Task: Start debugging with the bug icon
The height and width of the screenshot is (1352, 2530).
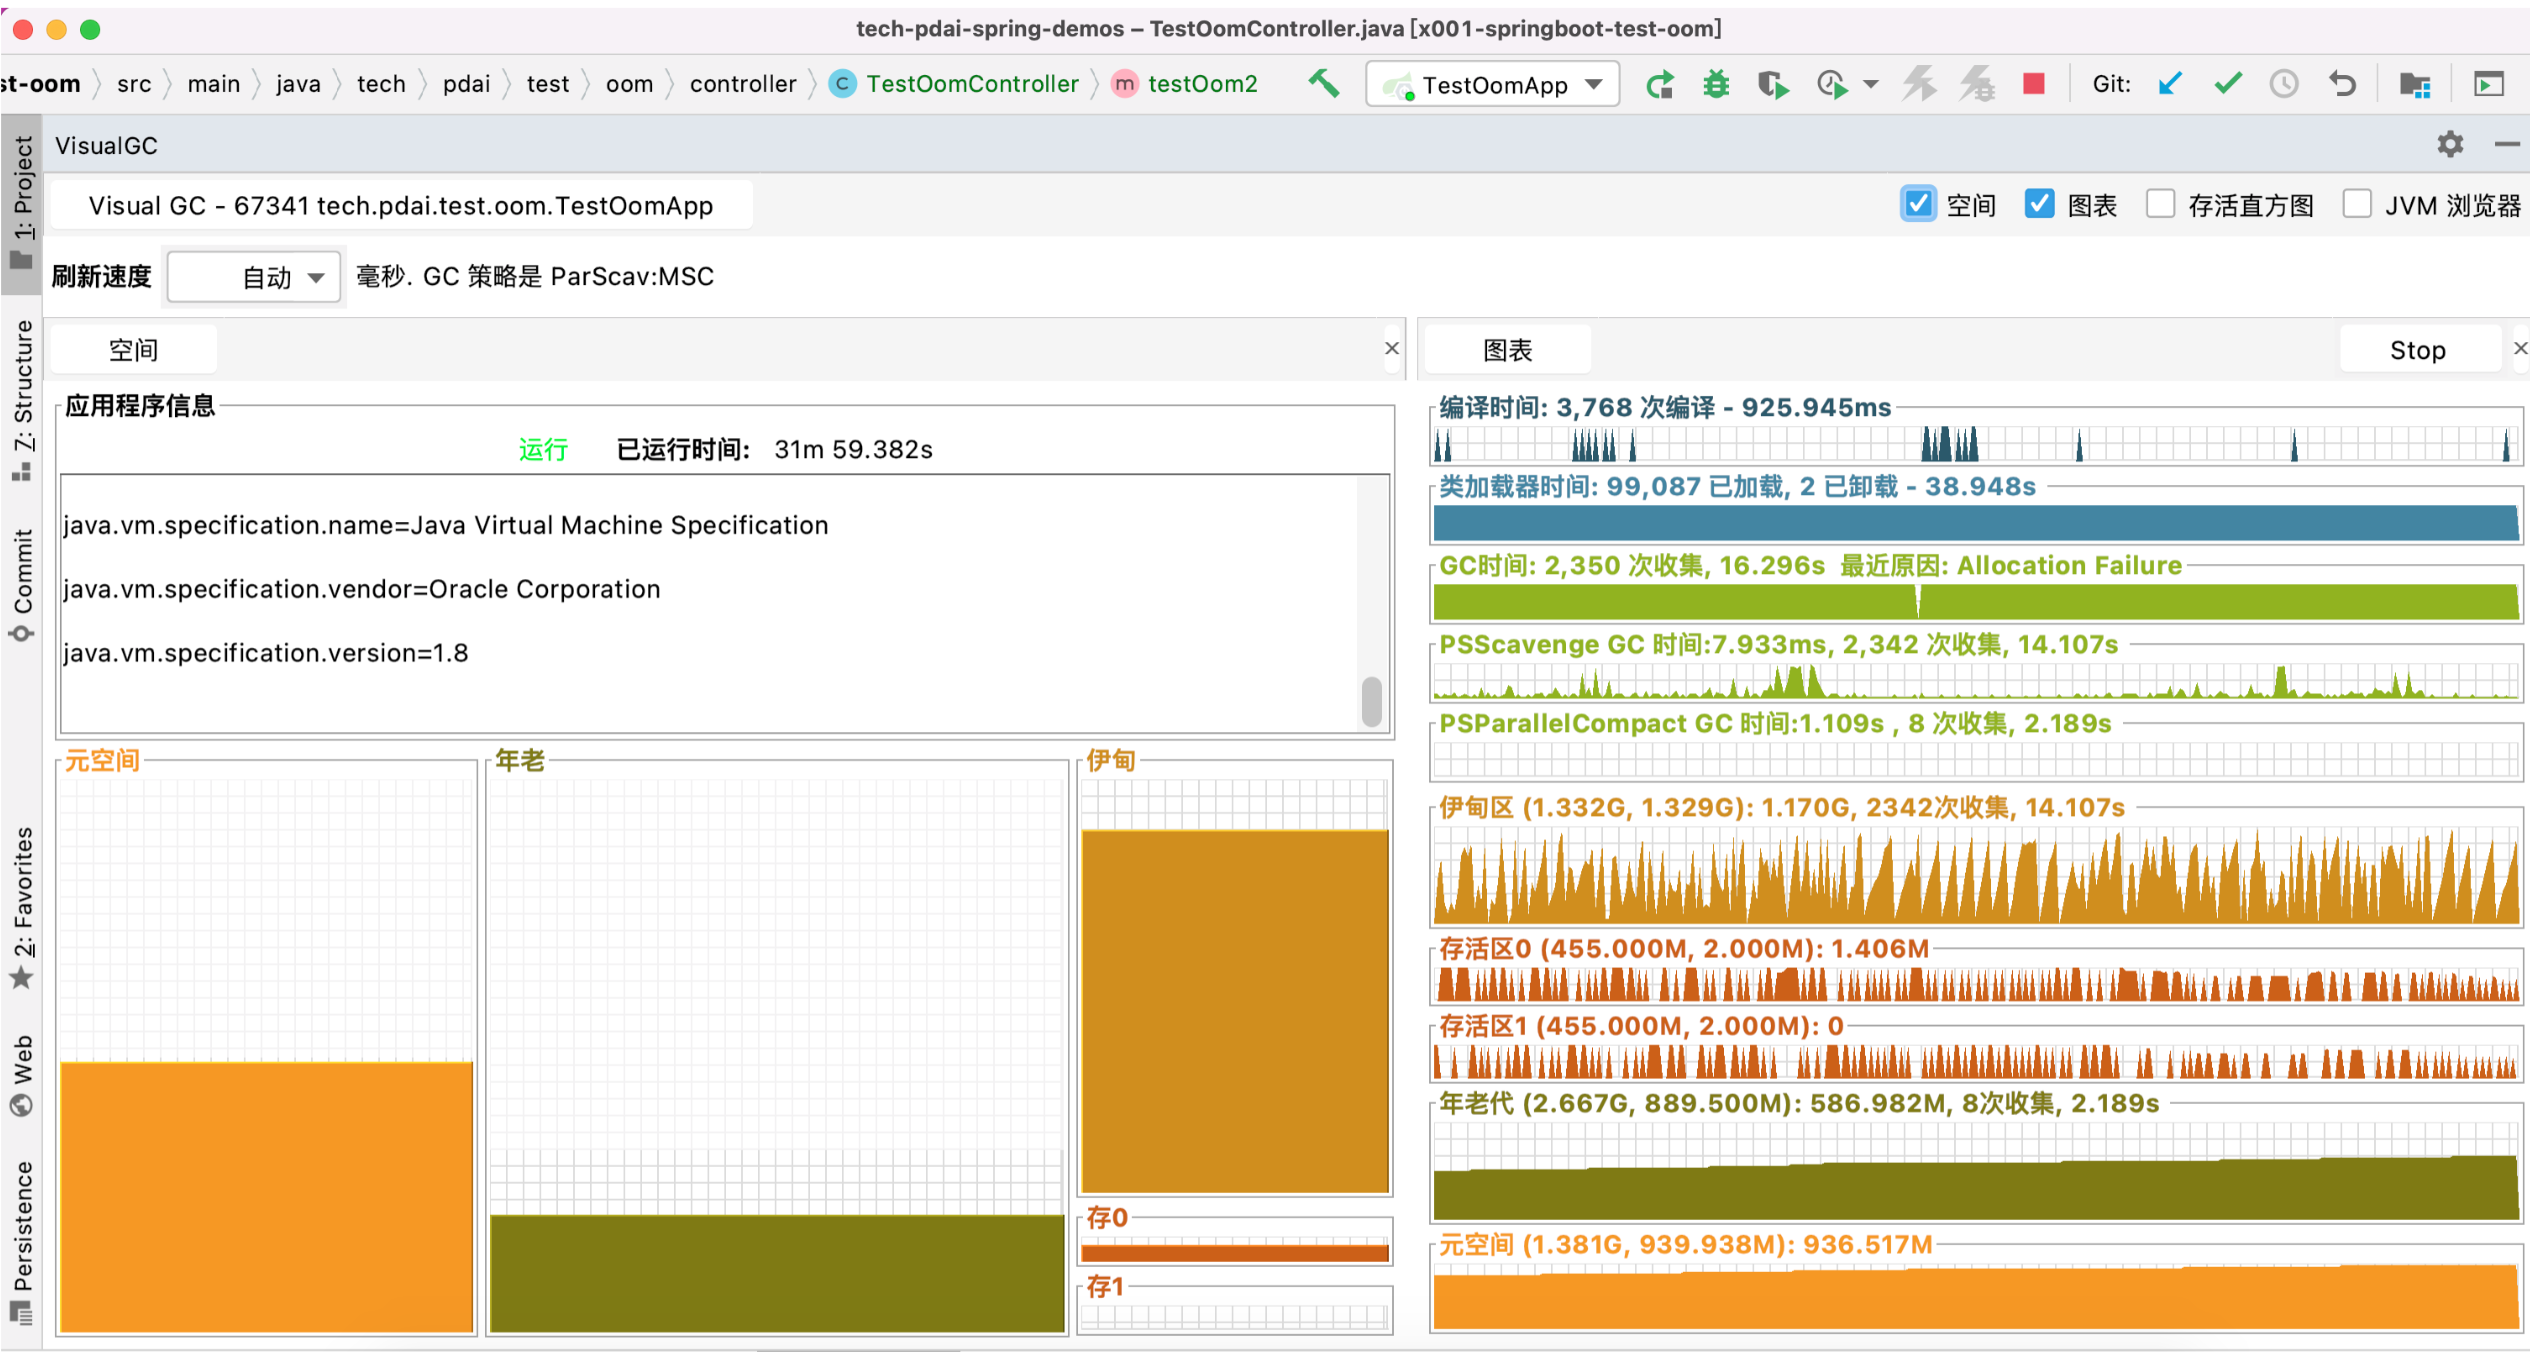Action: 1716,85
